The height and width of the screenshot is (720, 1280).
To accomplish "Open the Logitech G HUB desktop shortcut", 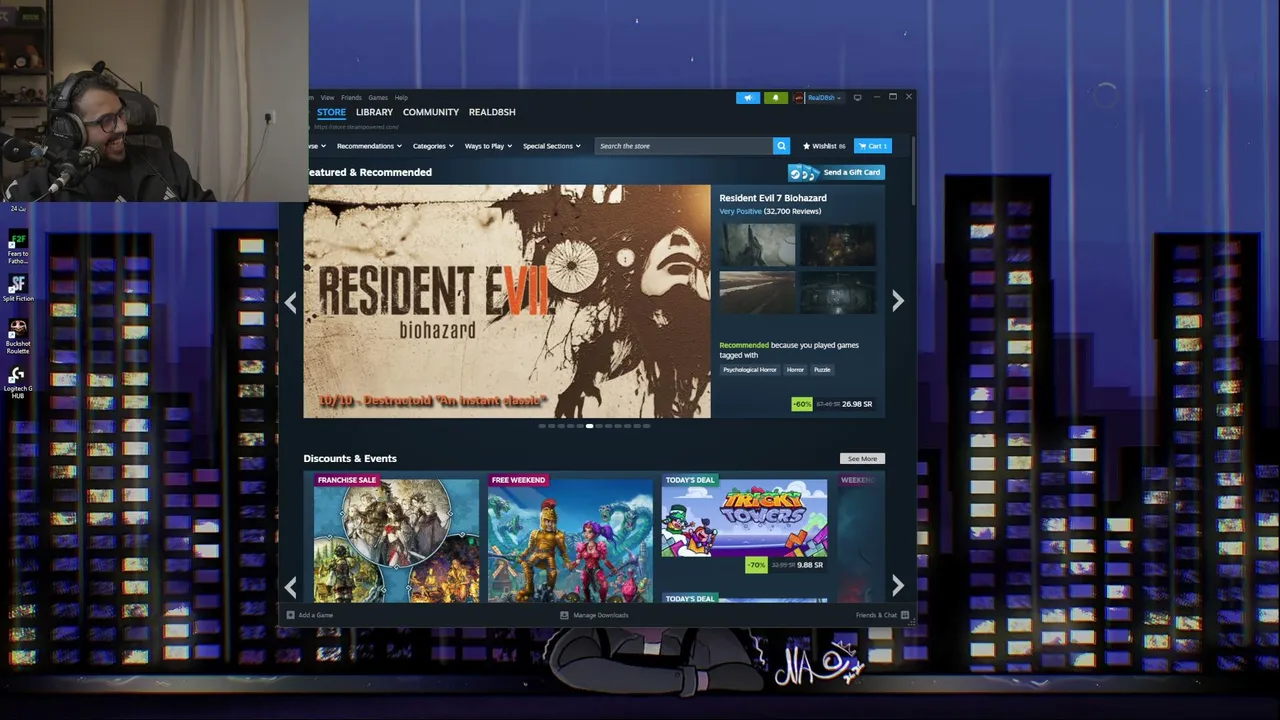I will click(x=18, y=382).
